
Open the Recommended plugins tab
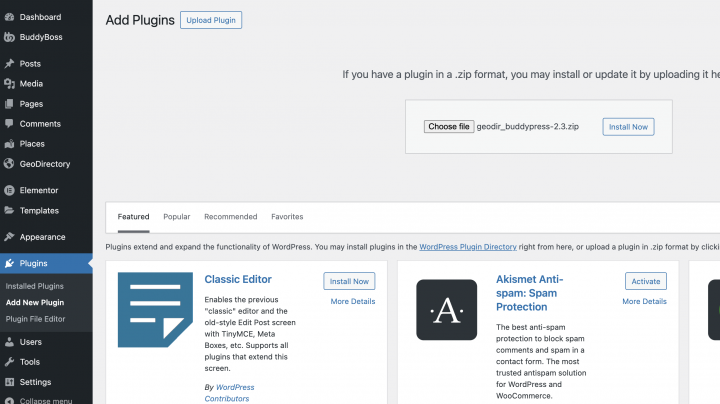(x=230, y=217)
